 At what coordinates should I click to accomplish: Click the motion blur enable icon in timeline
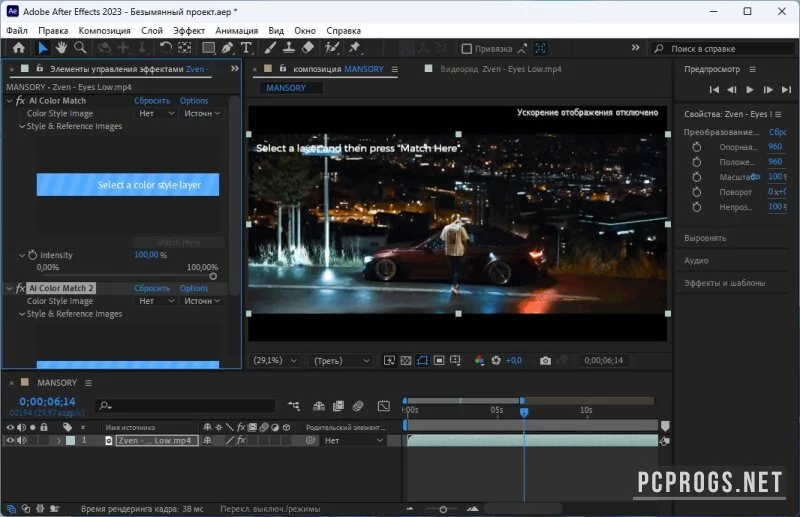pos(358,406)
